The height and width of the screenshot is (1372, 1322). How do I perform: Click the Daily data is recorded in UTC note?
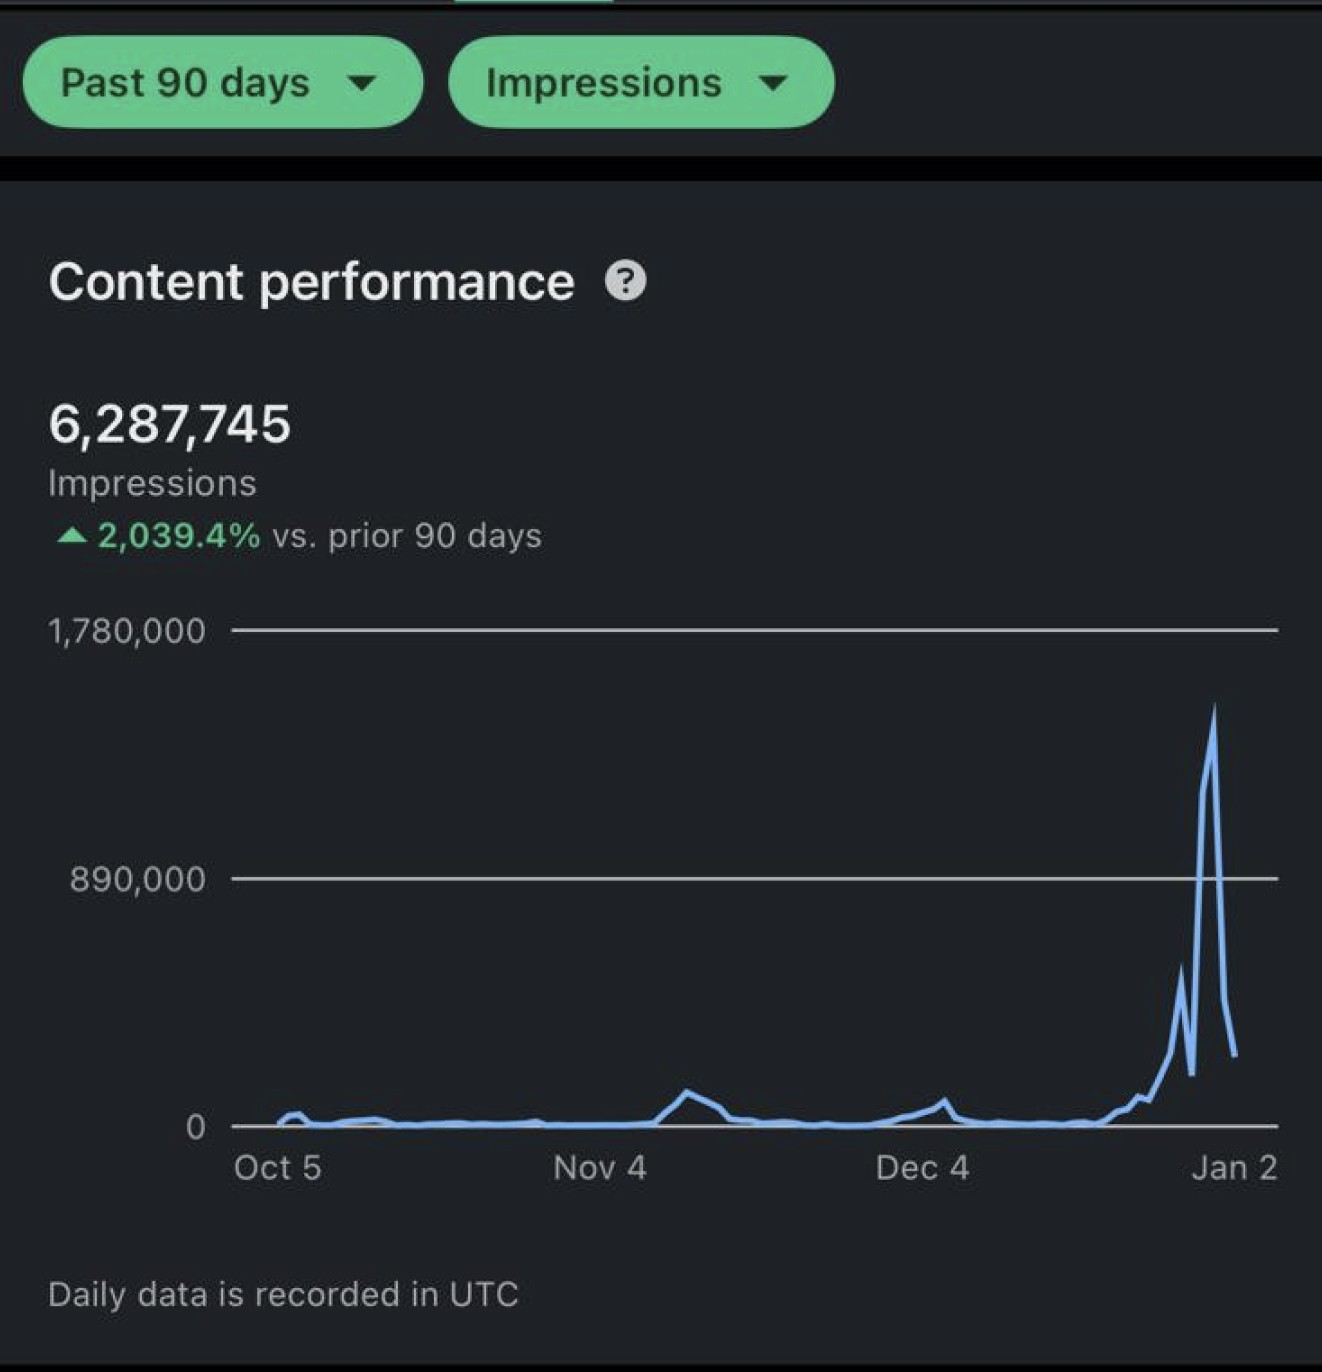click(x=284, y=1294)
